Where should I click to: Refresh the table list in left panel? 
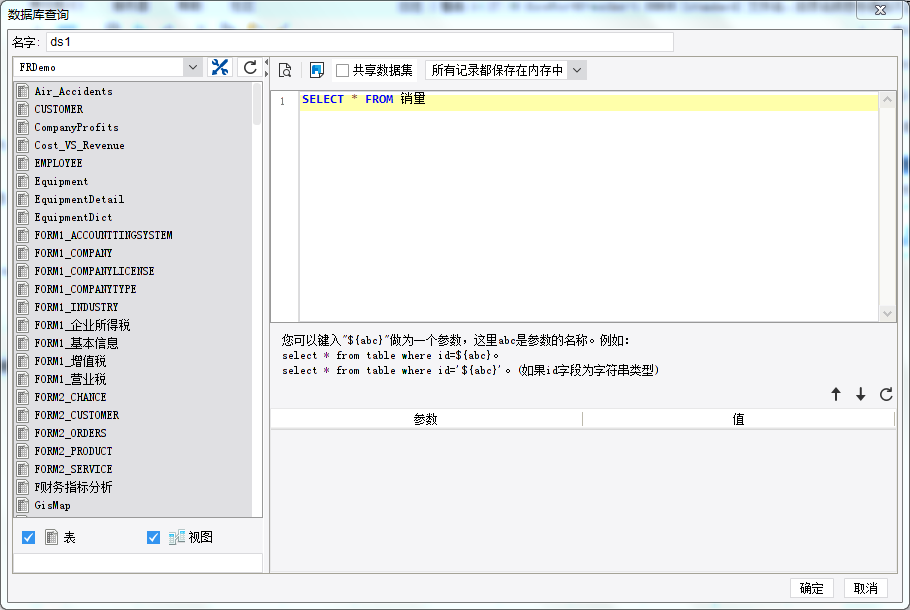250,67
